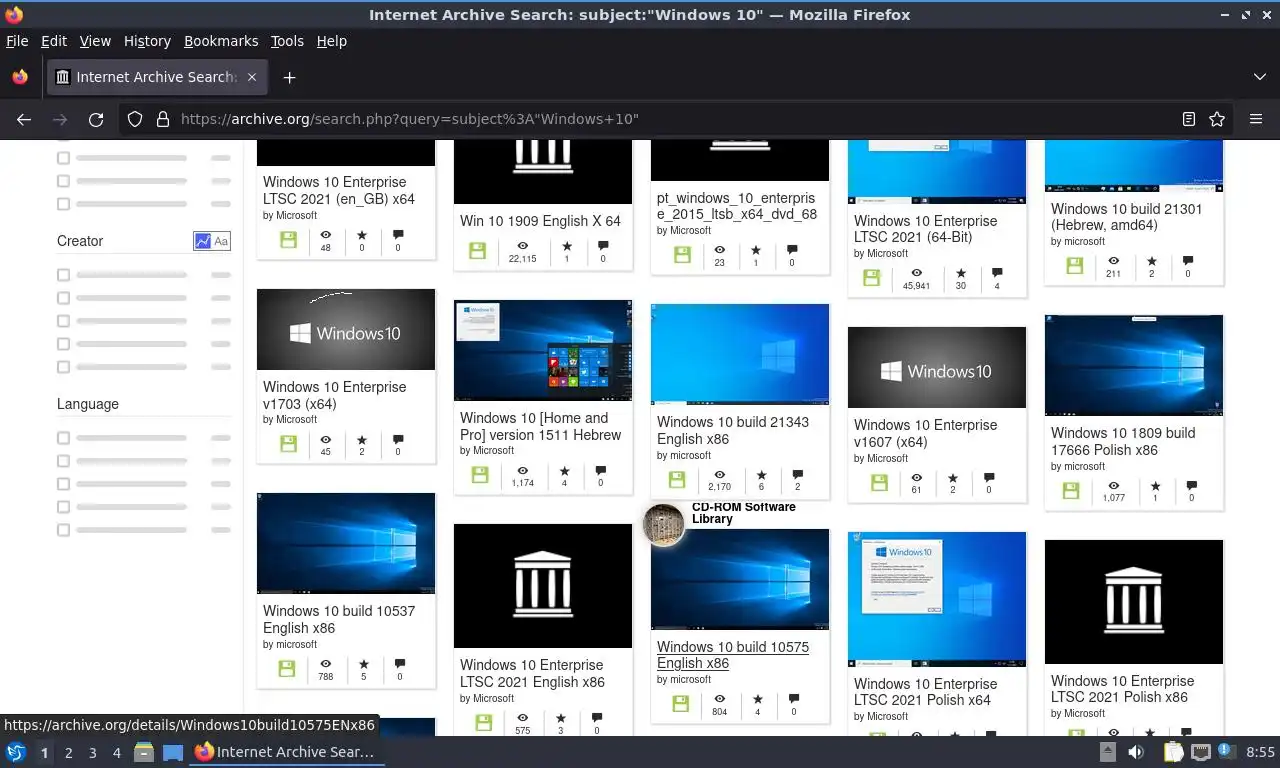Image resolution: width=1280 pixels, height=768 pixels.
Task: Tick the last checkbox under the Creator heading
Action: point(63,366)
